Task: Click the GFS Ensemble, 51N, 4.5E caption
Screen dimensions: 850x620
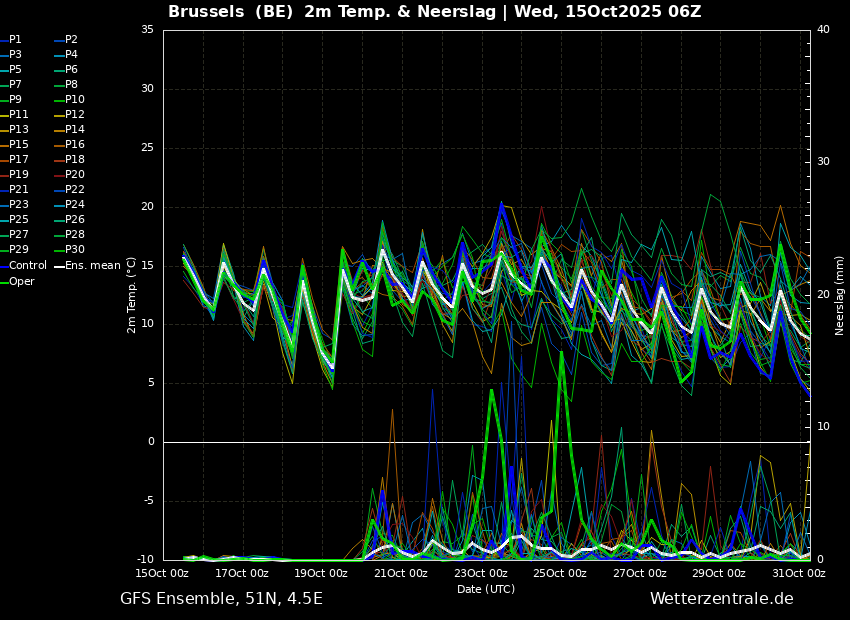Action: pos(221,599)
